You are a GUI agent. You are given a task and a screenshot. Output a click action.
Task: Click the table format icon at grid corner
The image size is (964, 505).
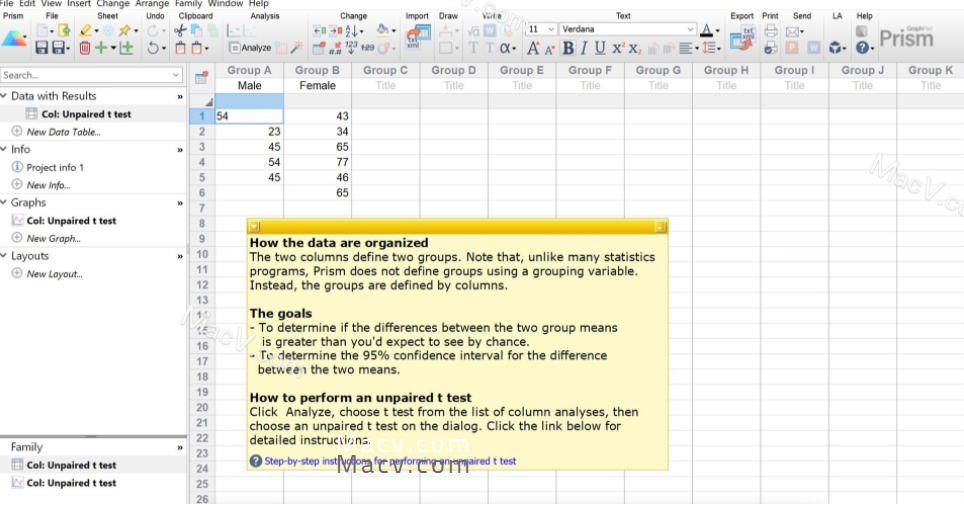pyautogui.click(x=201, y=78)
